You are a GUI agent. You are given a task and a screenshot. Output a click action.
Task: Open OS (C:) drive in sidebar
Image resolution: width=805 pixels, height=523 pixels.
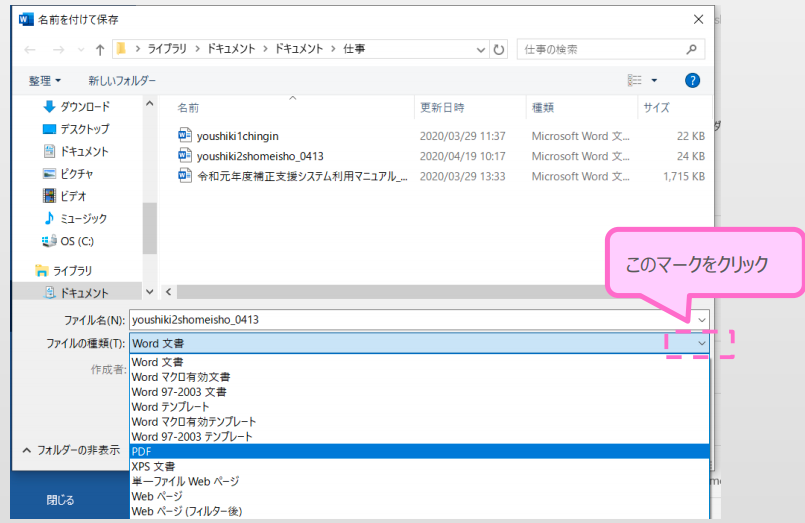pyautogui.click(x=68, y=241)
